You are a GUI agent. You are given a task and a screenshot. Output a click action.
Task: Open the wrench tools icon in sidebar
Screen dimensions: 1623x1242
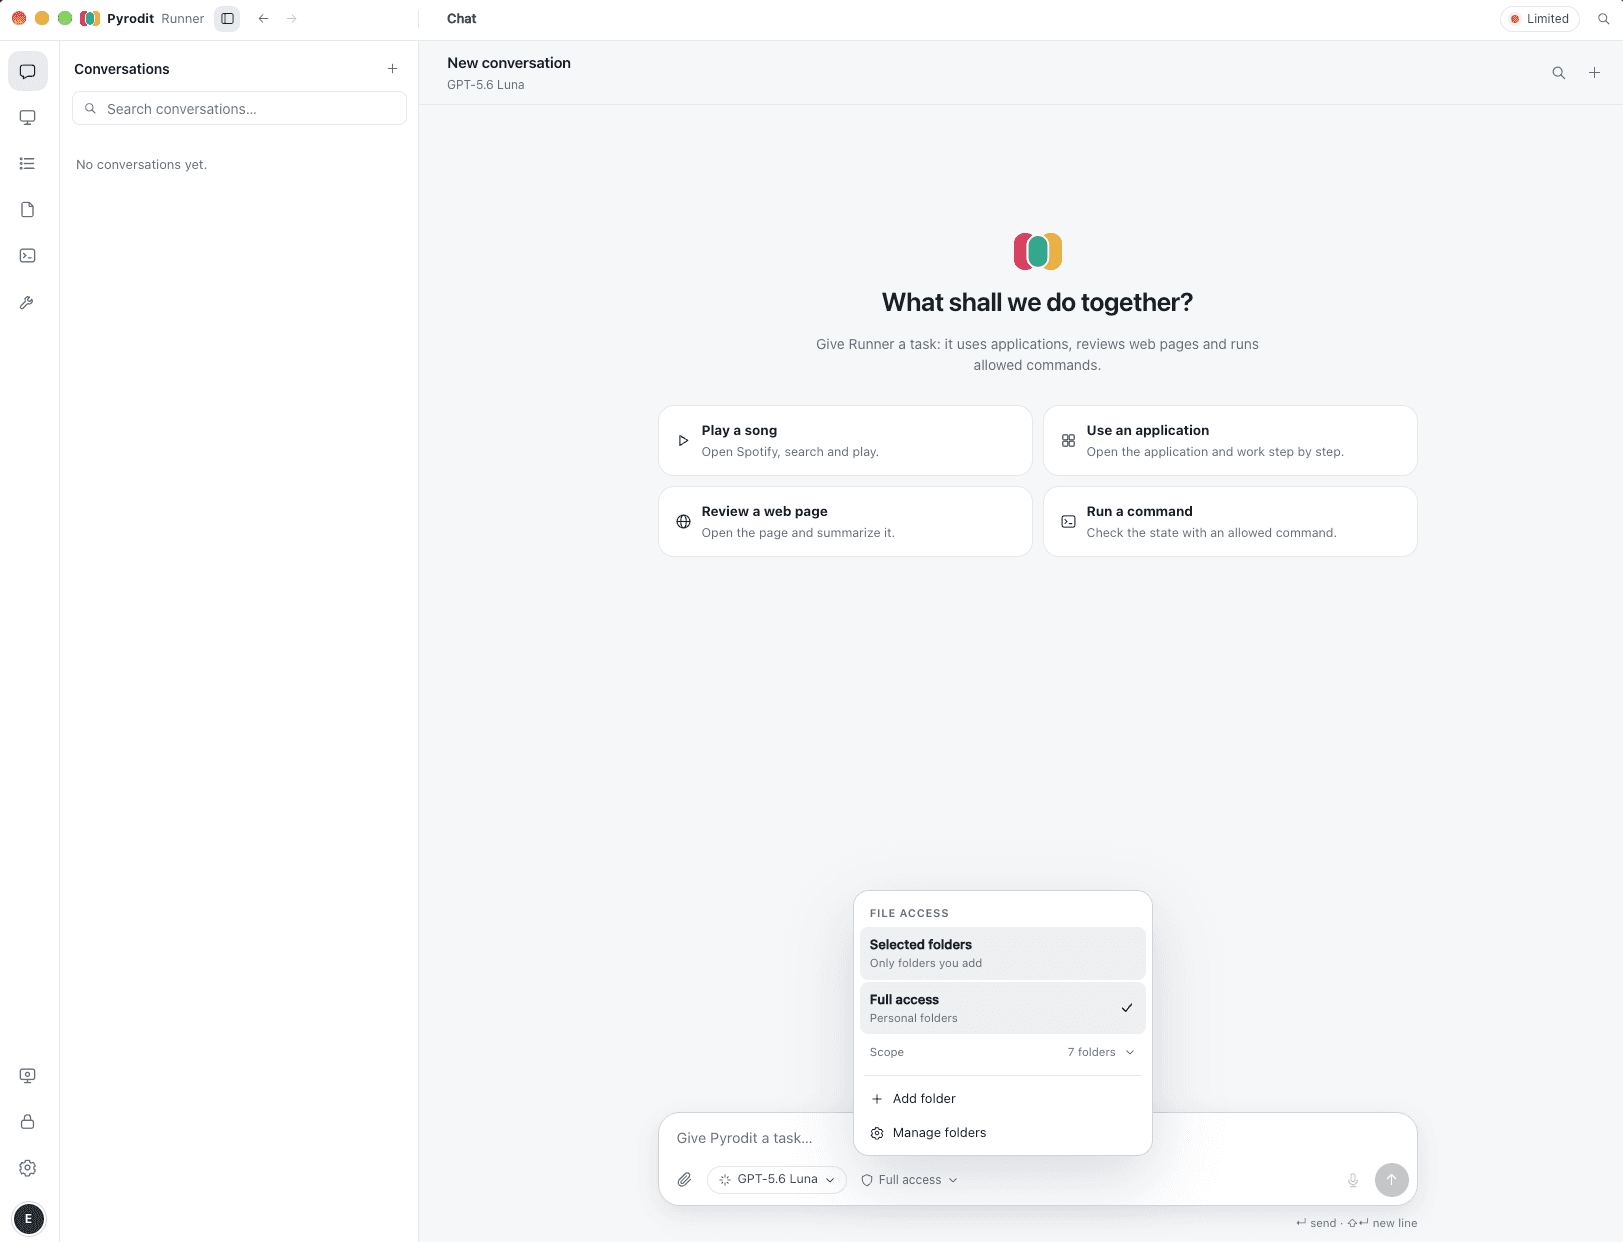[28, 302]
